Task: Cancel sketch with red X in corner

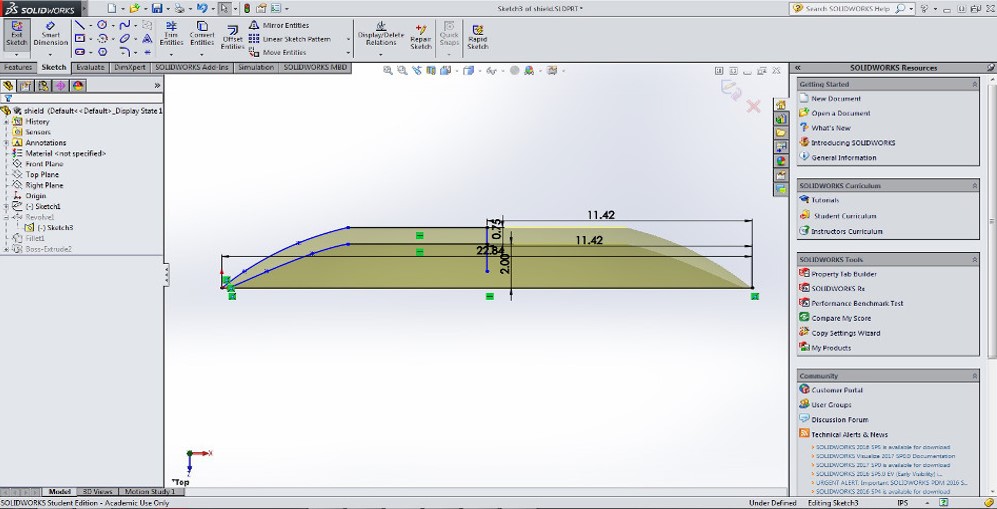Action: 753,106
